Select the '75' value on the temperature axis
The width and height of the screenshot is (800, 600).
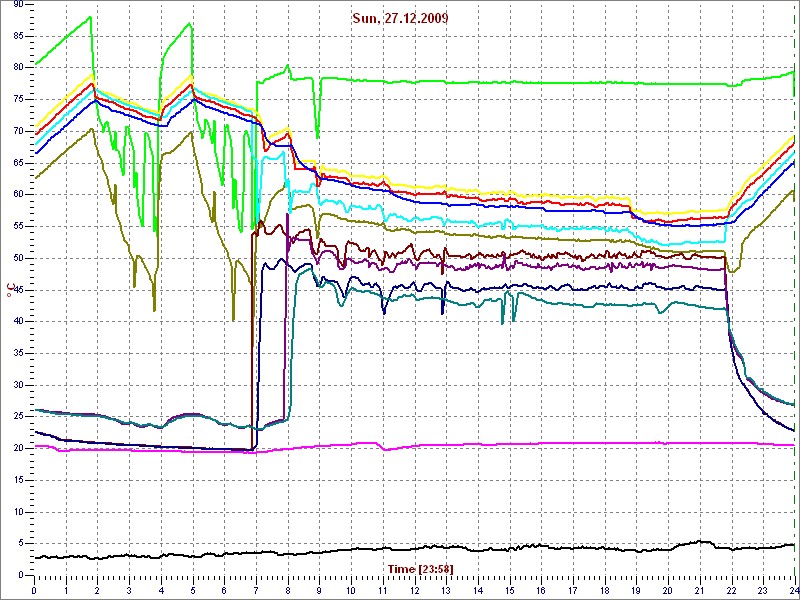coord(18,99)
